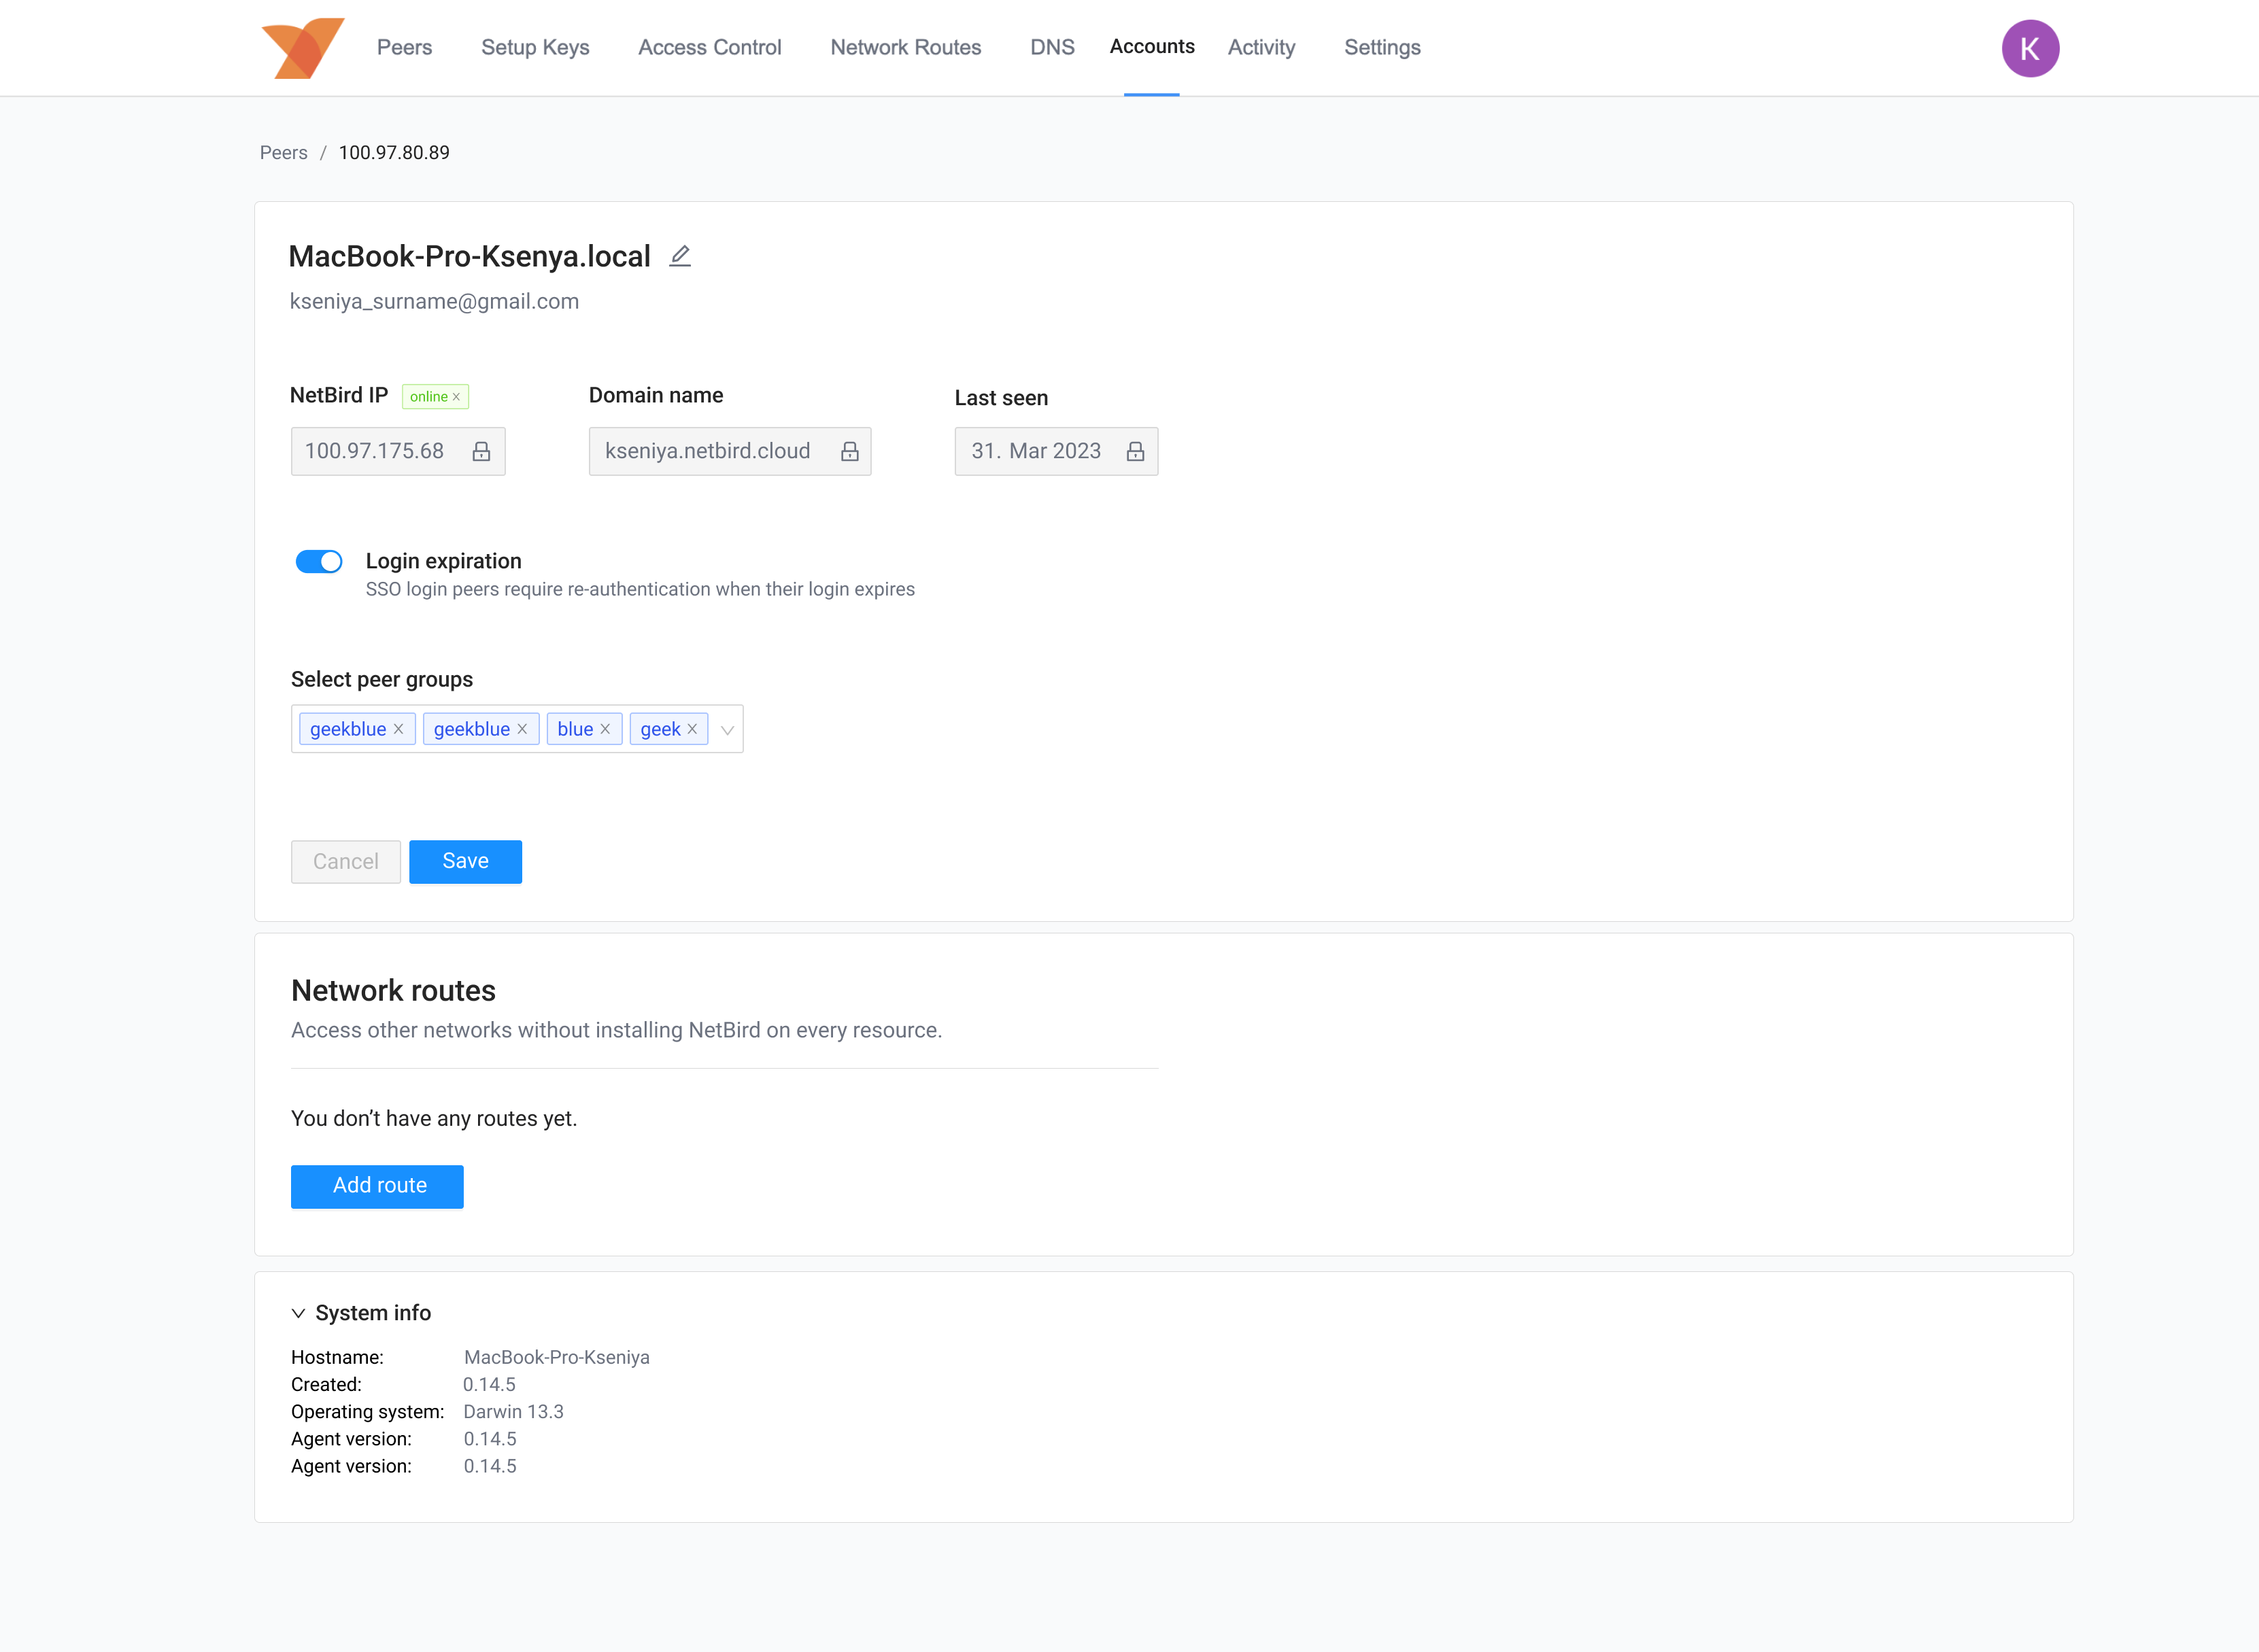Dismiss the online status badge

(456, 396)
